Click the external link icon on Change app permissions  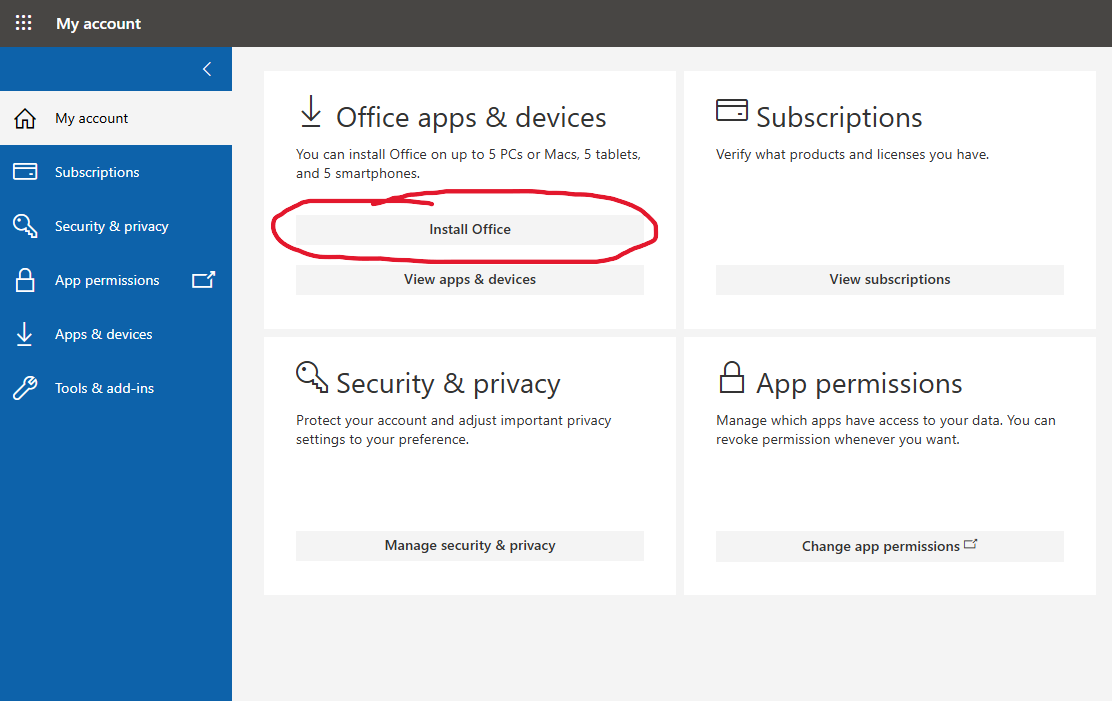(x=971, y=544)
